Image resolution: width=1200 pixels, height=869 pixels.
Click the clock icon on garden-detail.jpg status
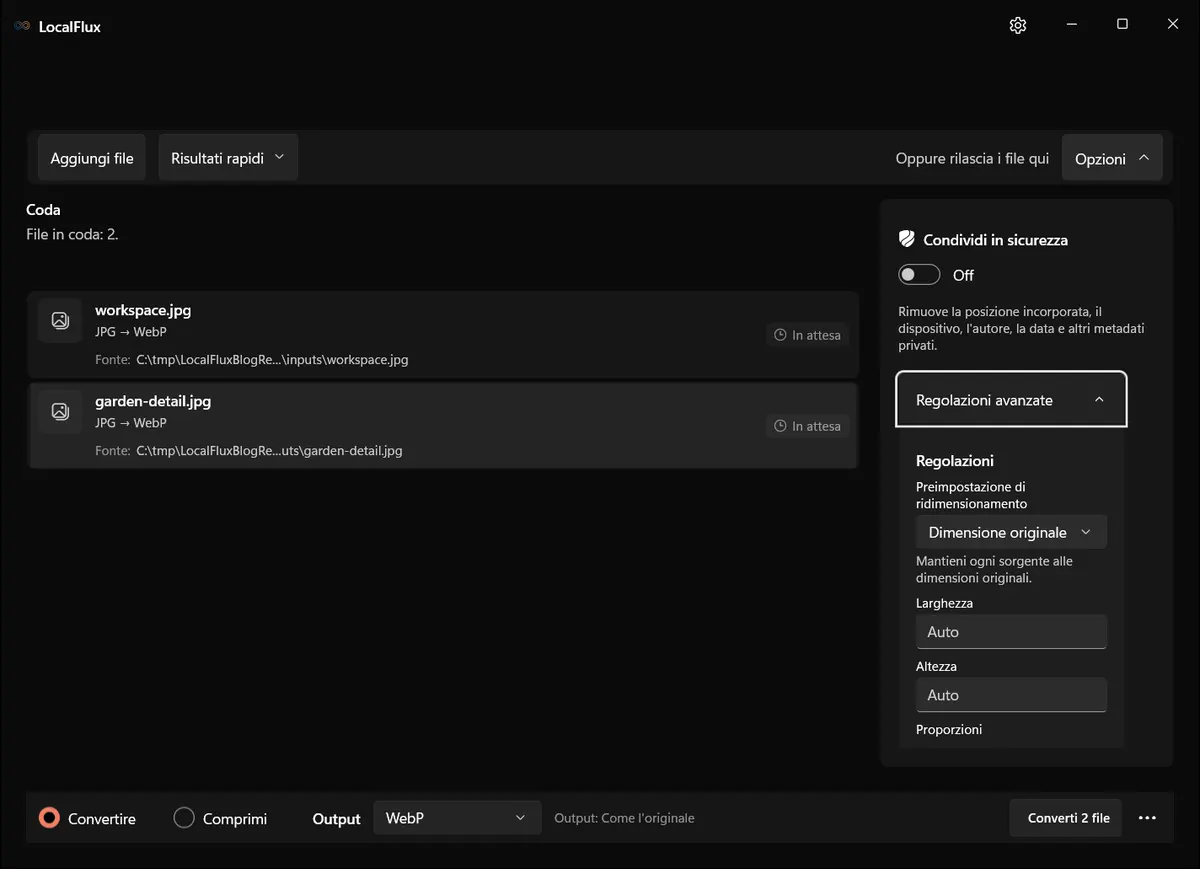(781, 426)
